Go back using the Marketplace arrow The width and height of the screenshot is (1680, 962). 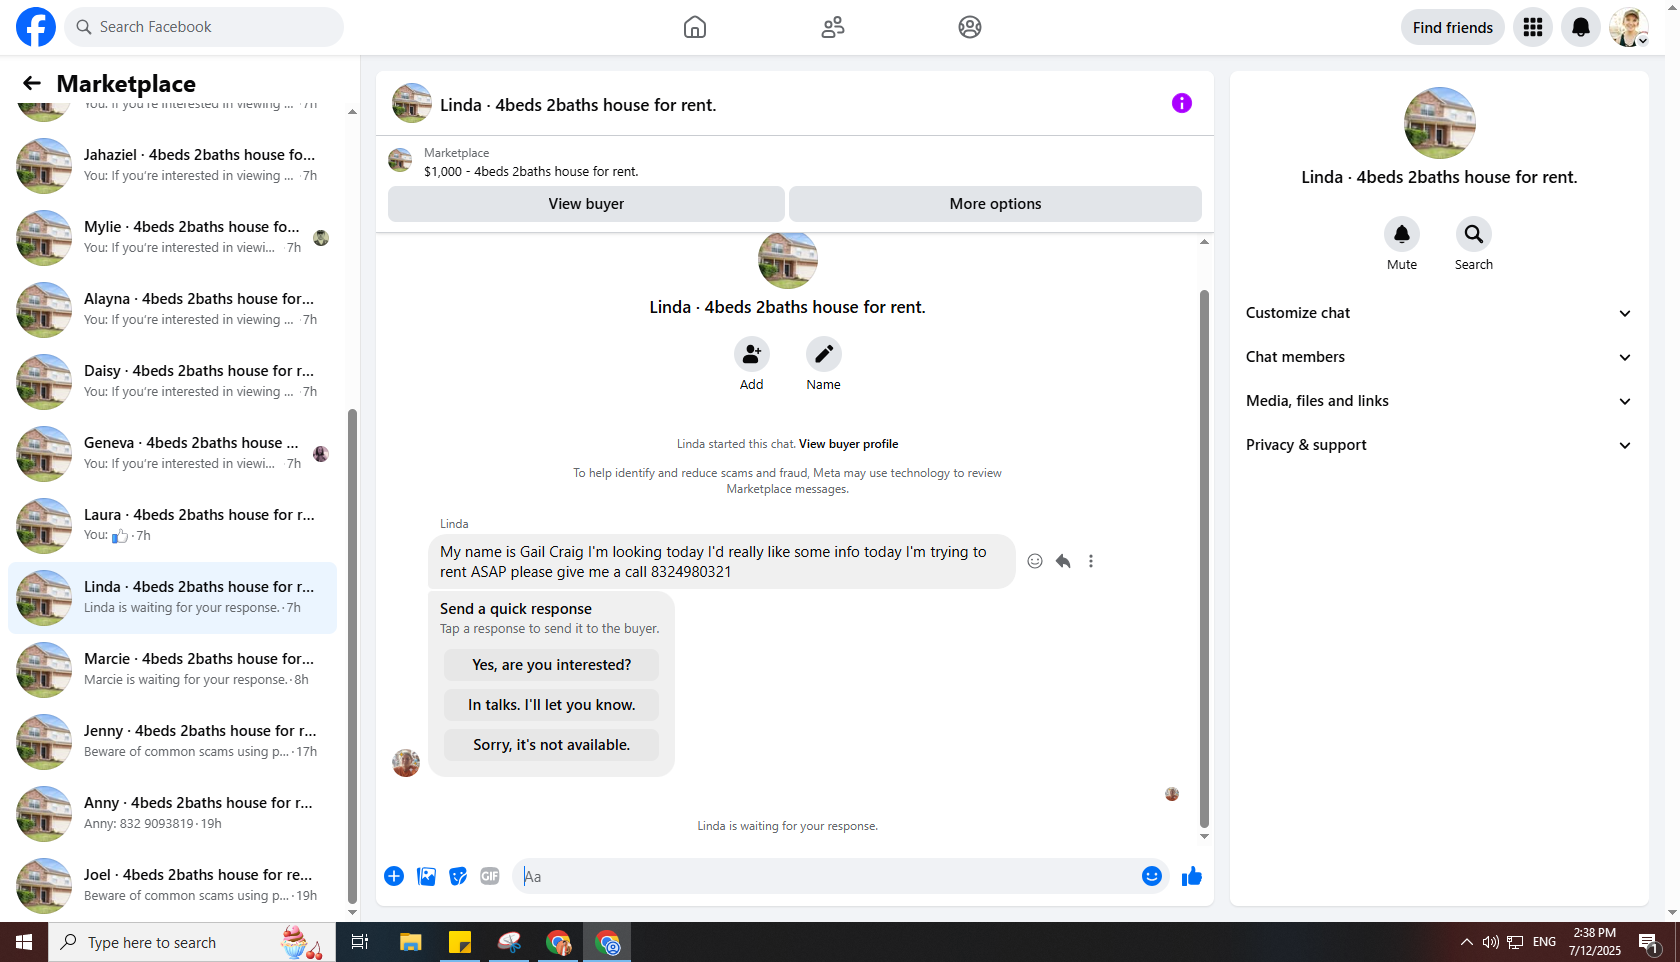coord(32,83)
